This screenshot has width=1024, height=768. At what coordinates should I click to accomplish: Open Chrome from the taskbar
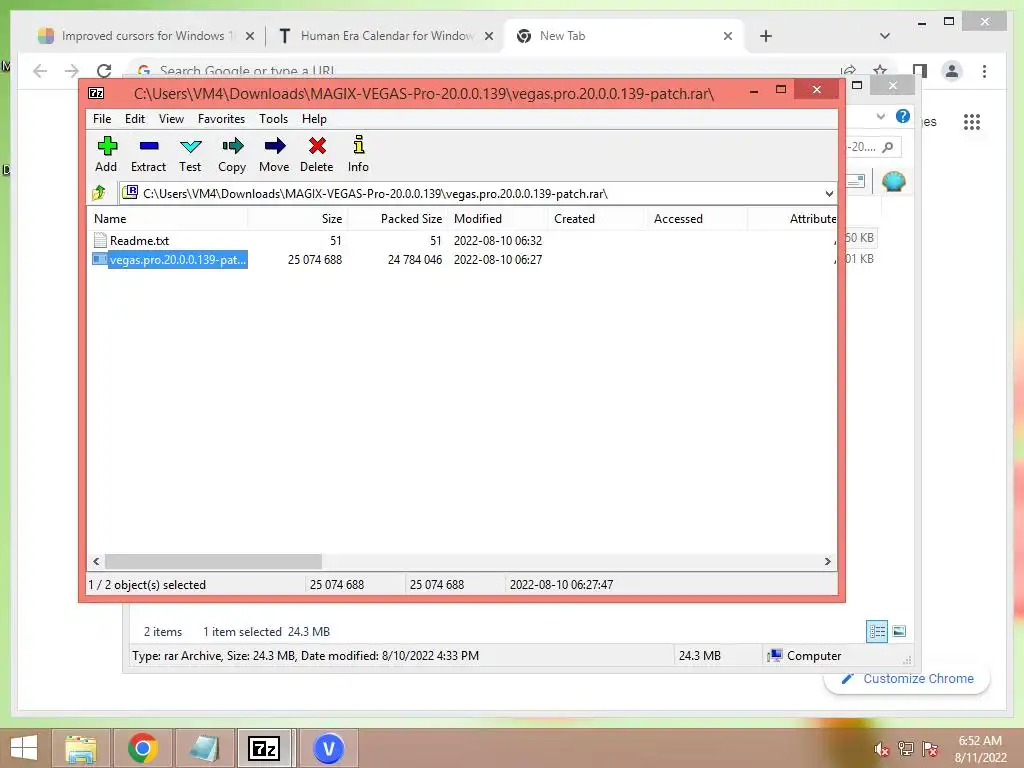(x=142, y=748)
